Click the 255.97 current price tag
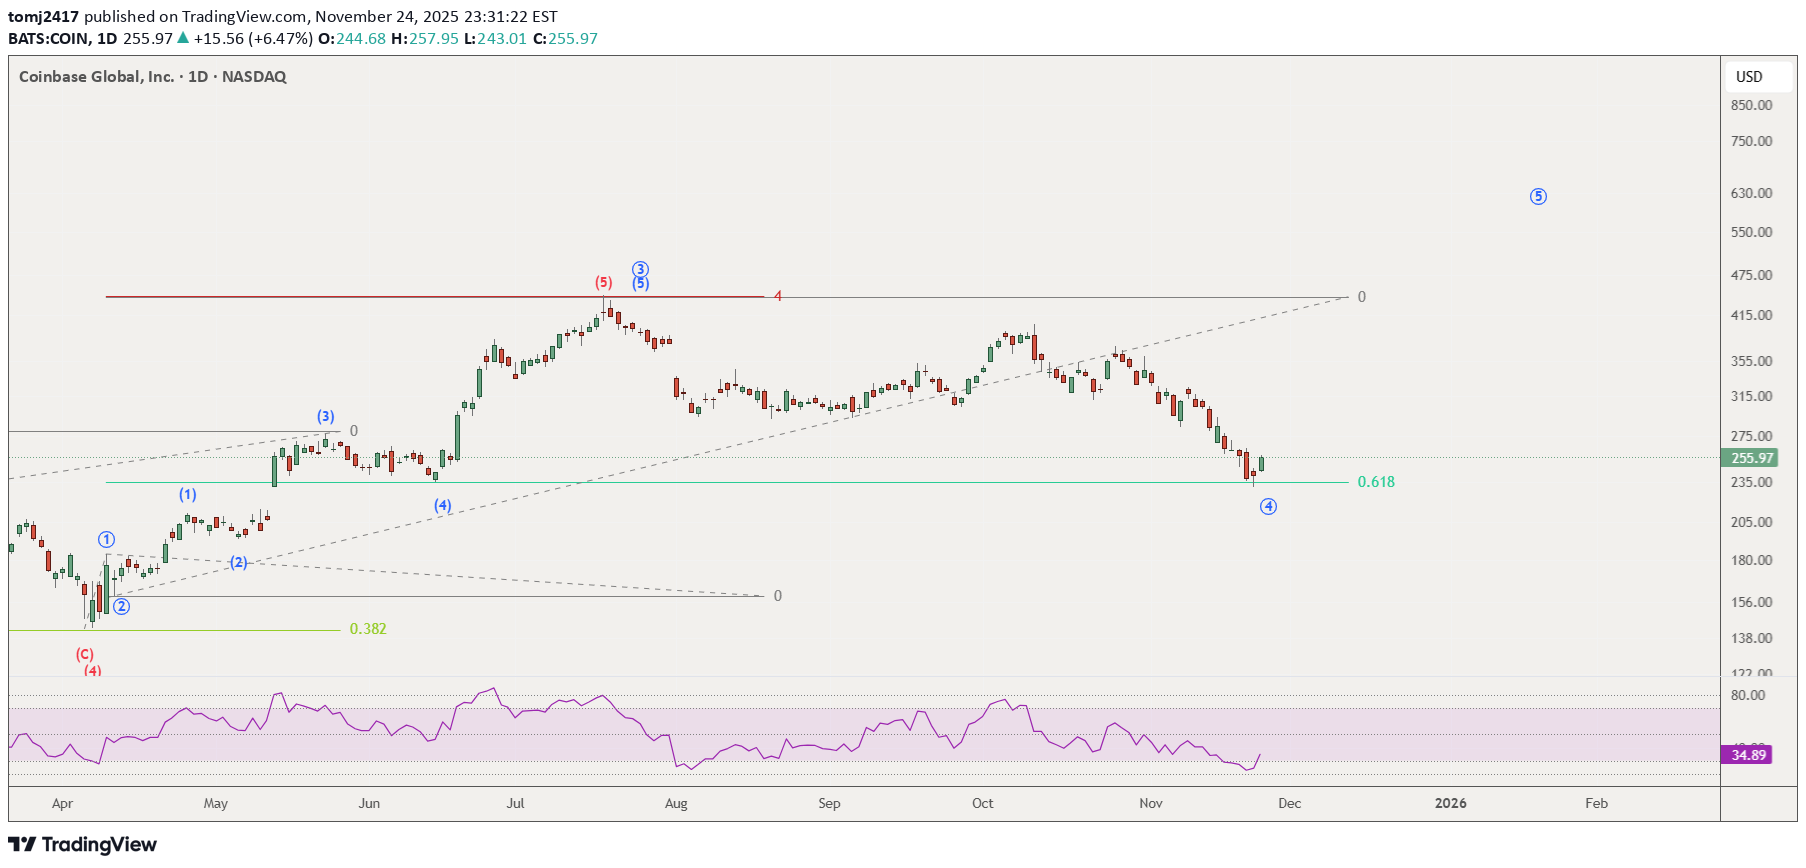 click(1751, 458)
